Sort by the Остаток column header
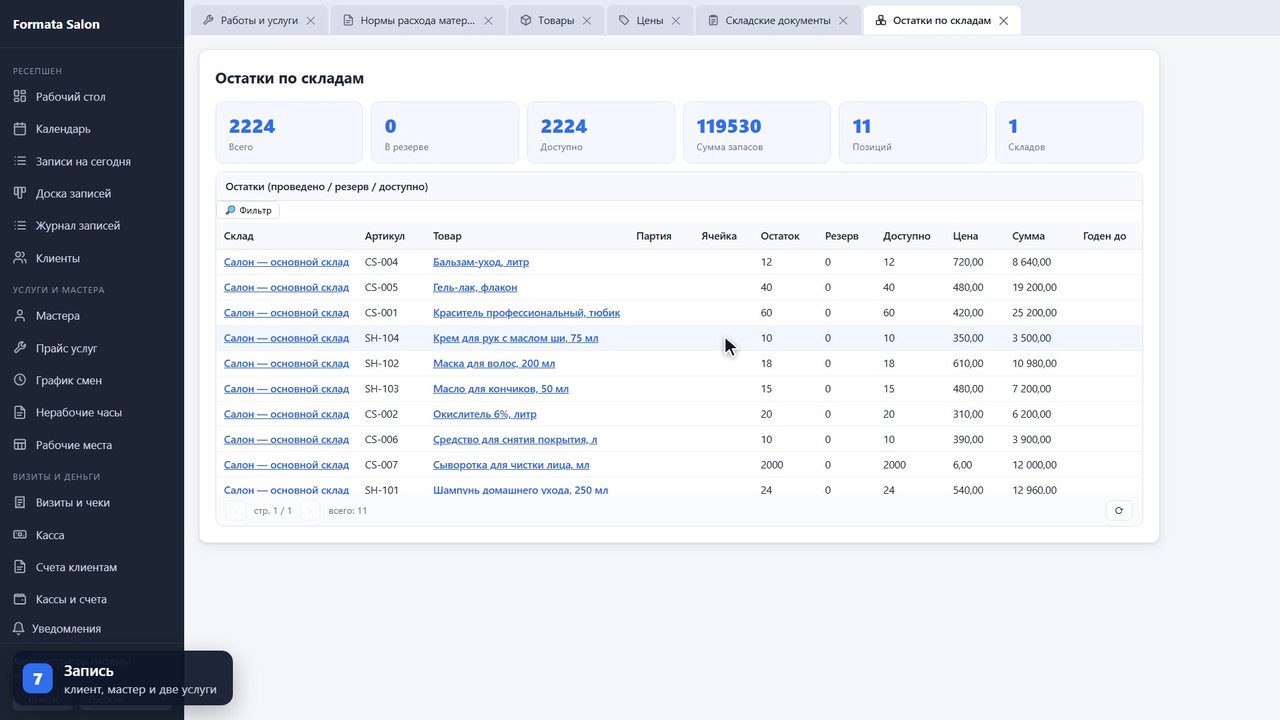 (x=780, y=236)
